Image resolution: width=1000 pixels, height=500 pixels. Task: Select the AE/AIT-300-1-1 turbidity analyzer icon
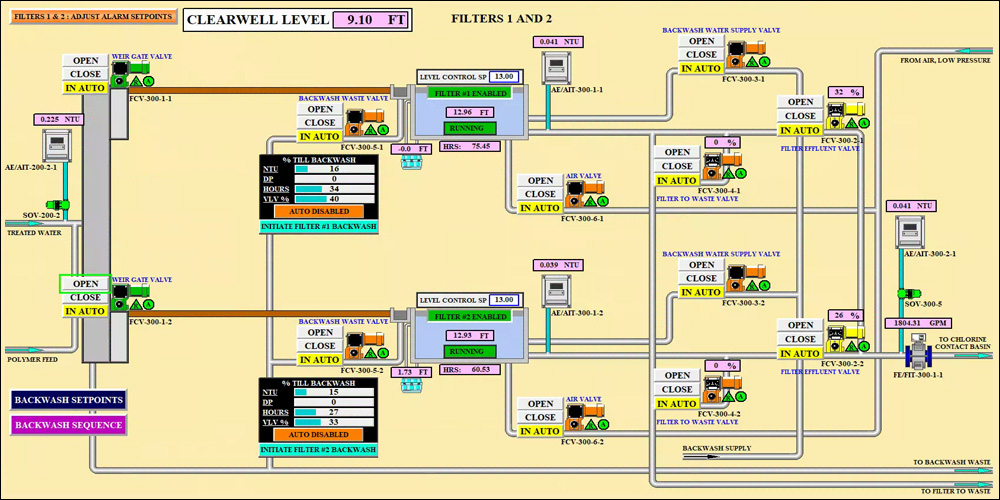[x=558, y=67]
